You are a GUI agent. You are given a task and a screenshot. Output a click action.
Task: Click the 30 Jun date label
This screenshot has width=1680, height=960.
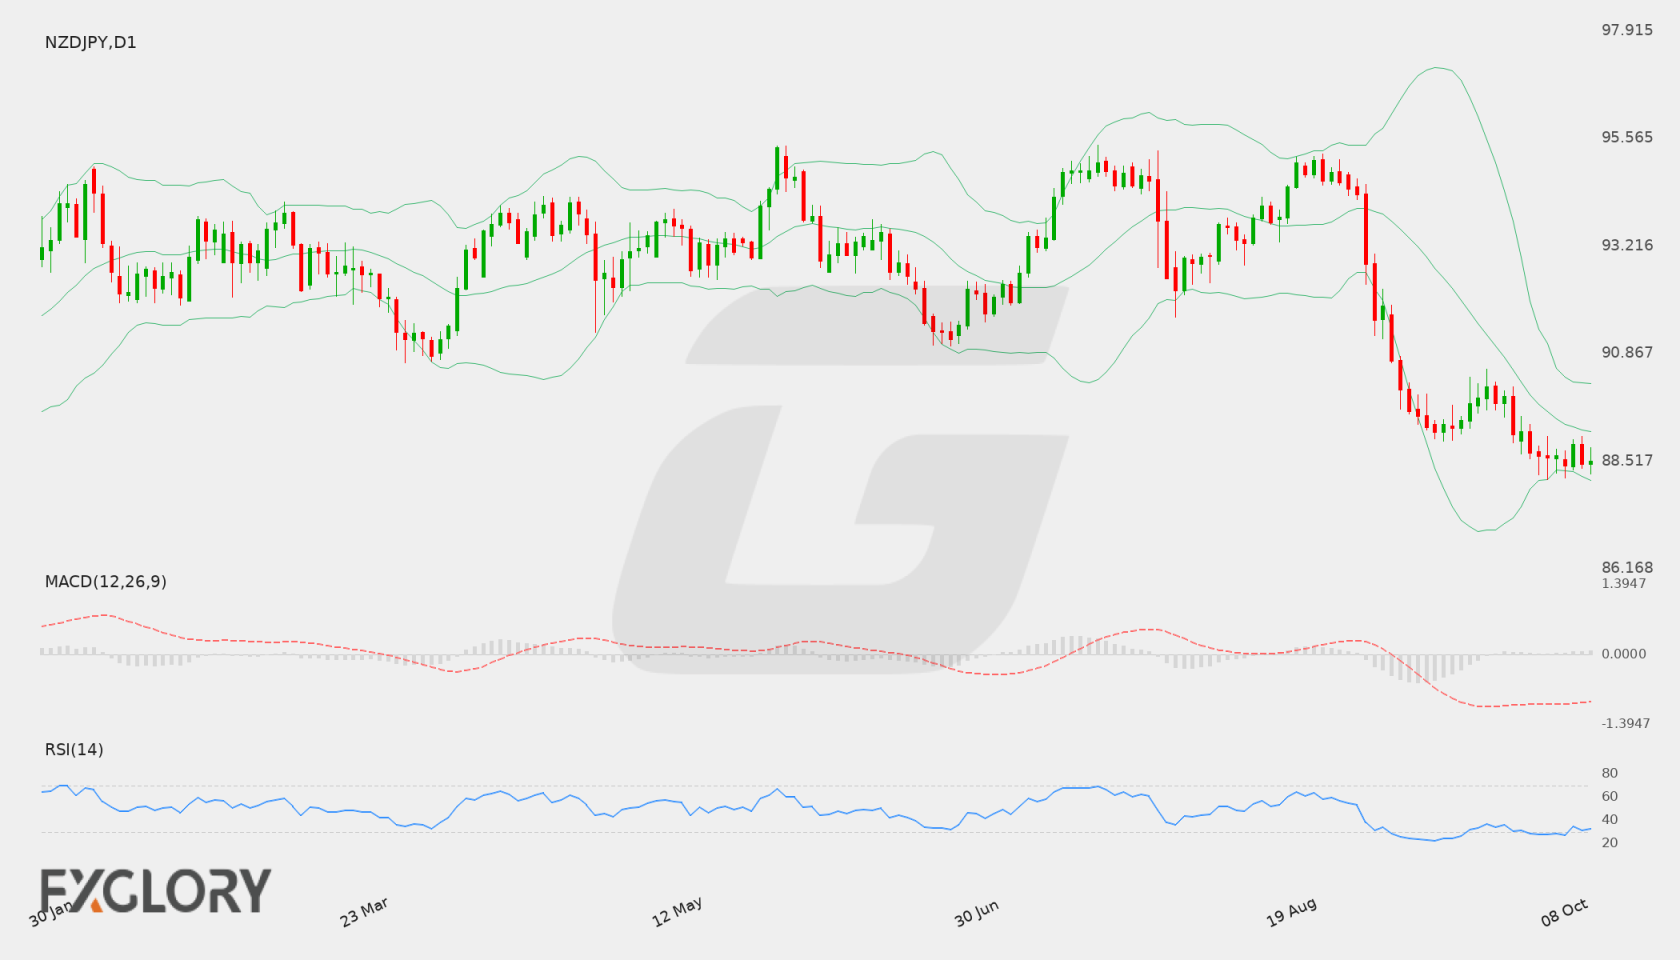point(976,913)
